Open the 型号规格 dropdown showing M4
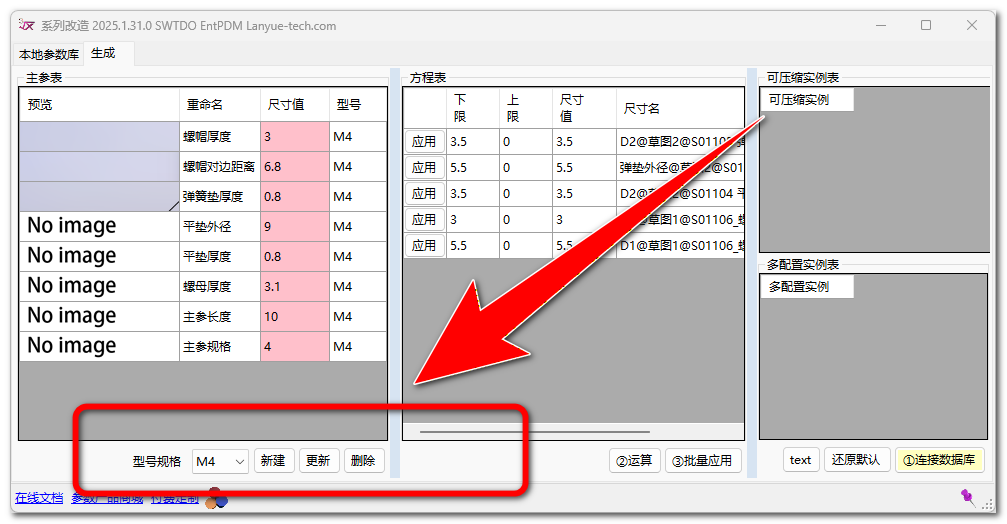 click(x=221, y=461)
